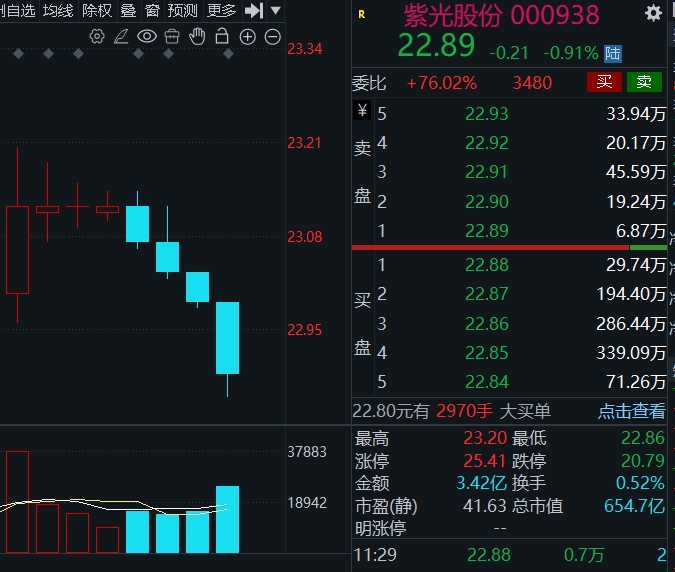Viewport: 675px width, 572px height.
Task: Select the 窗 toolbar item
Action: [x=152, y=10]
